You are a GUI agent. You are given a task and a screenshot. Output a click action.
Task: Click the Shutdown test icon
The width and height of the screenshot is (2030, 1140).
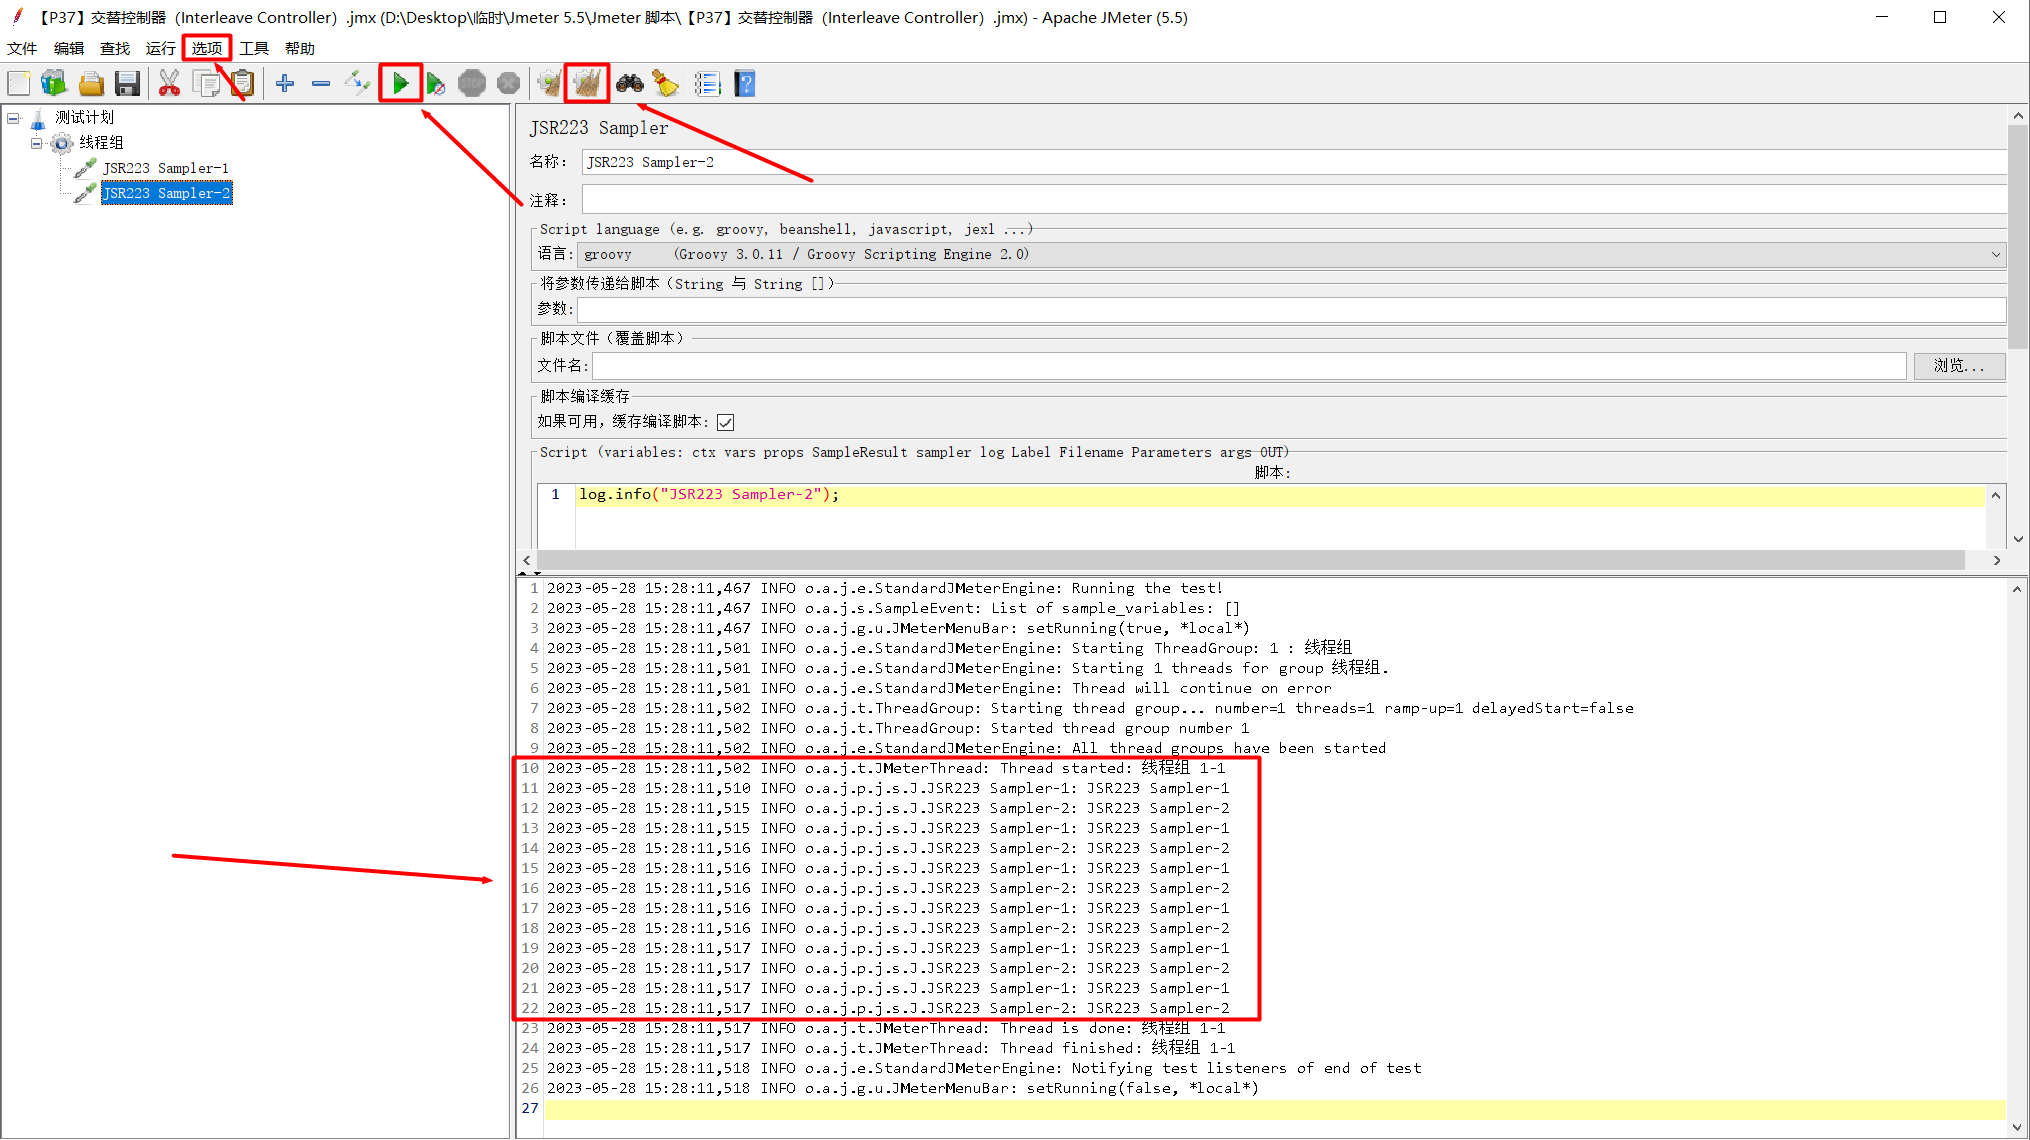coord(508,83)
